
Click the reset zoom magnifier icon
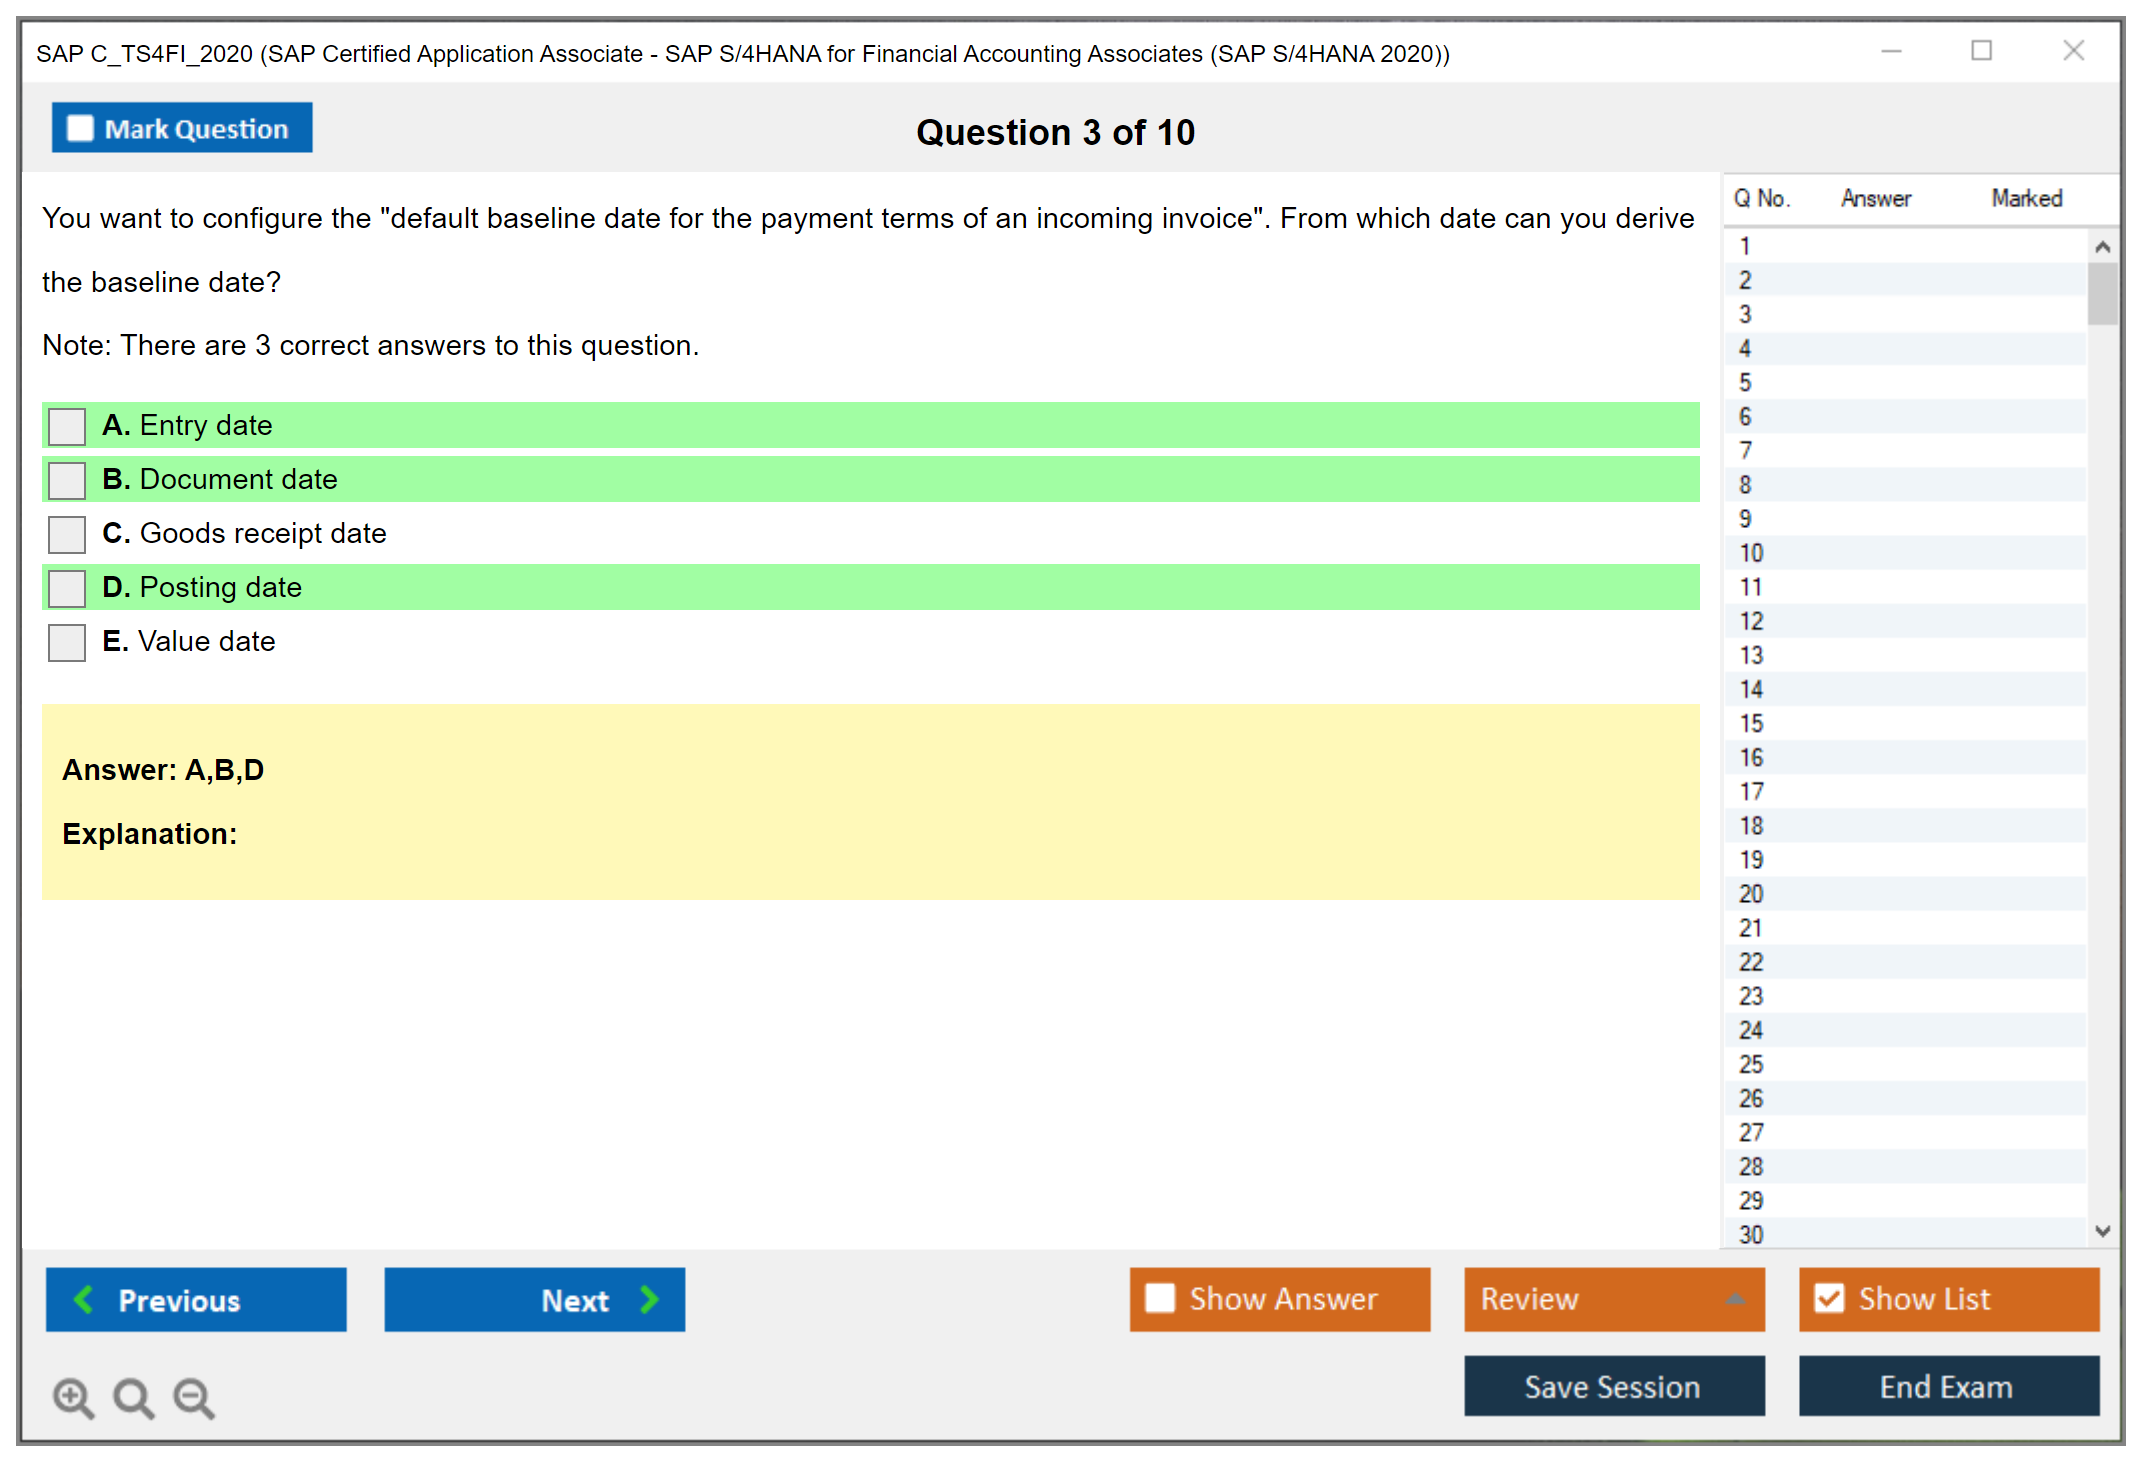[x=133, y=1397]
